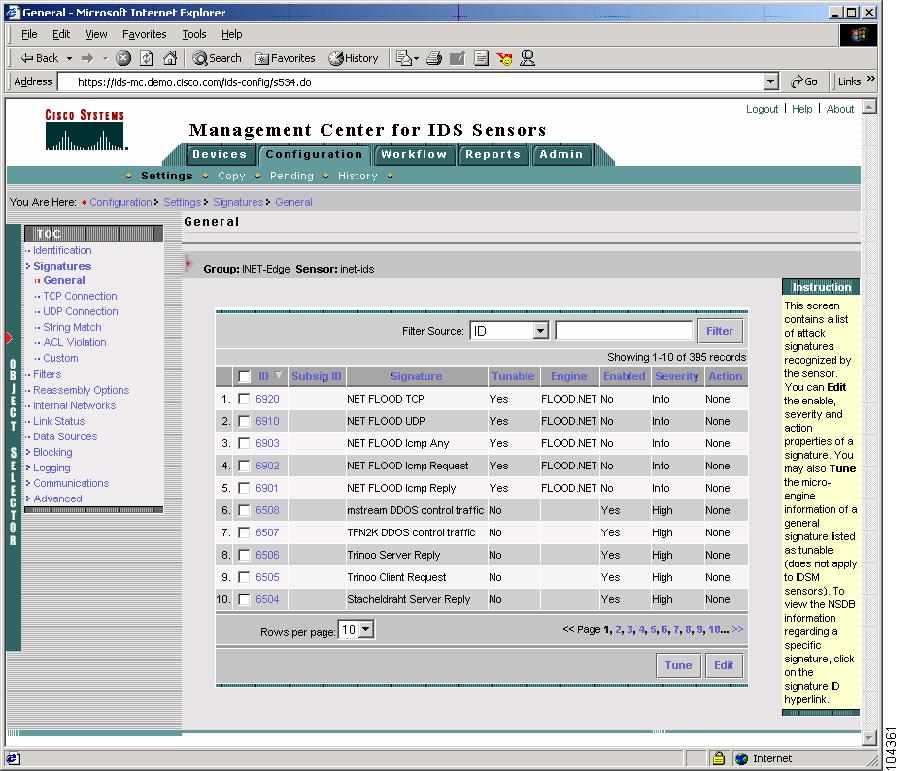Check the box for signature 6910
The image size is (898, 771).
244,421
